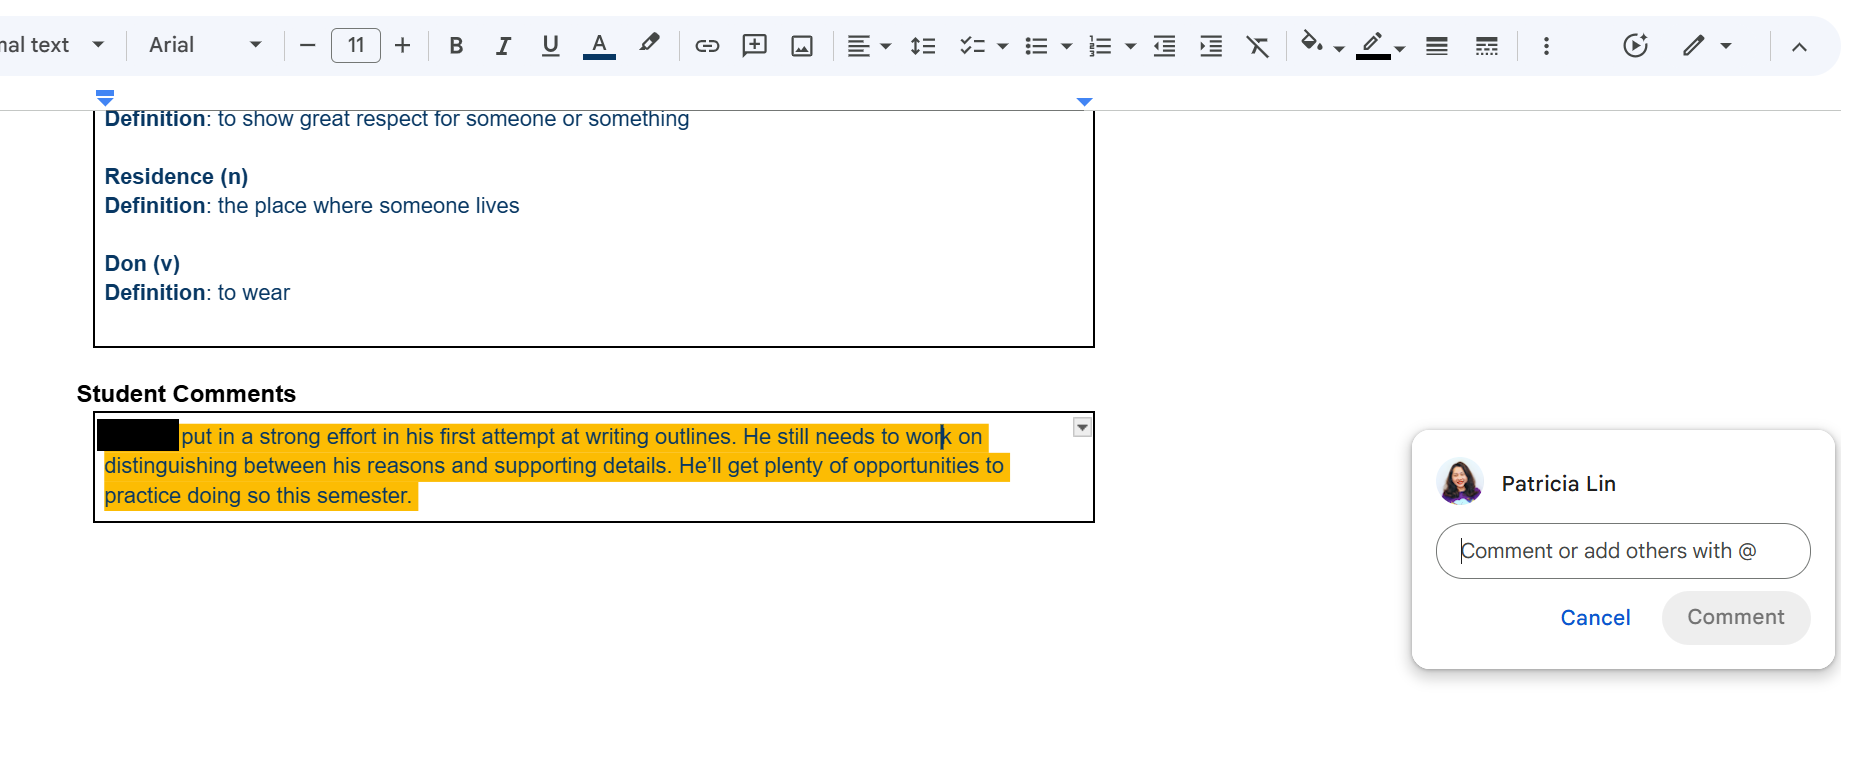
Task: Open the more options three-dot menu
Action: pos(1546,46)
